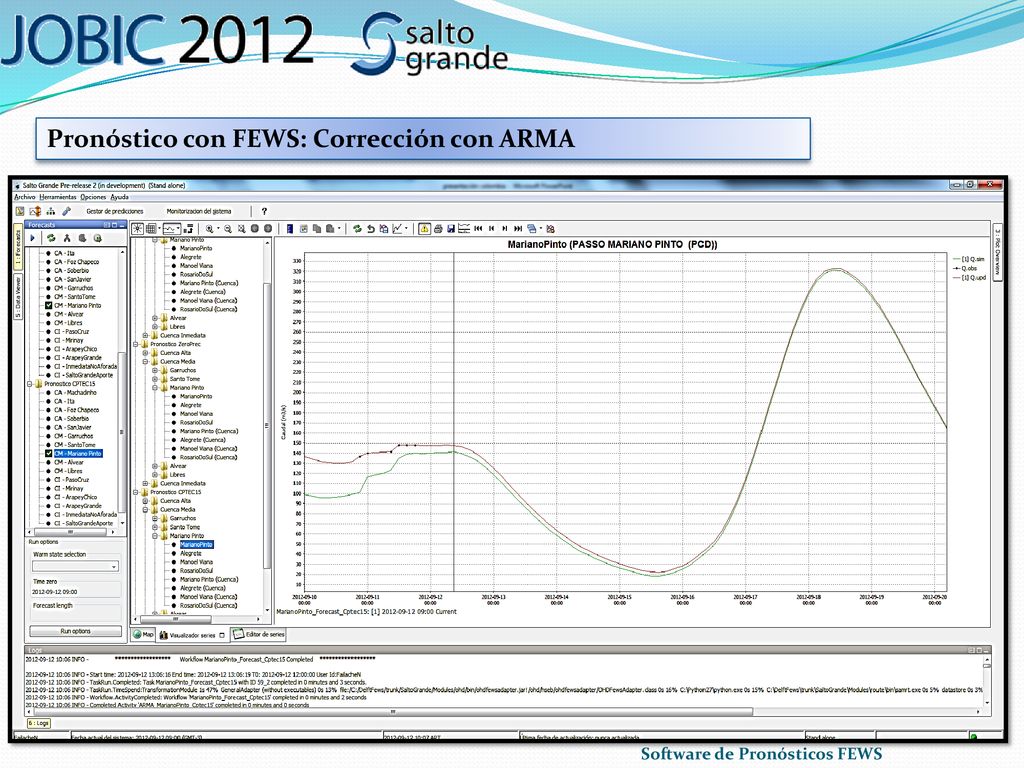
Task: Click the first icon in the top main toolbar
Action: (x=20, y=211)
